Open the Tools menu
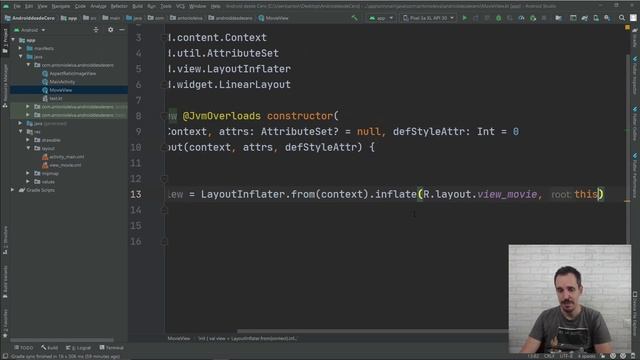The width and height of the screenshot is (640, 360). (166, 6)
